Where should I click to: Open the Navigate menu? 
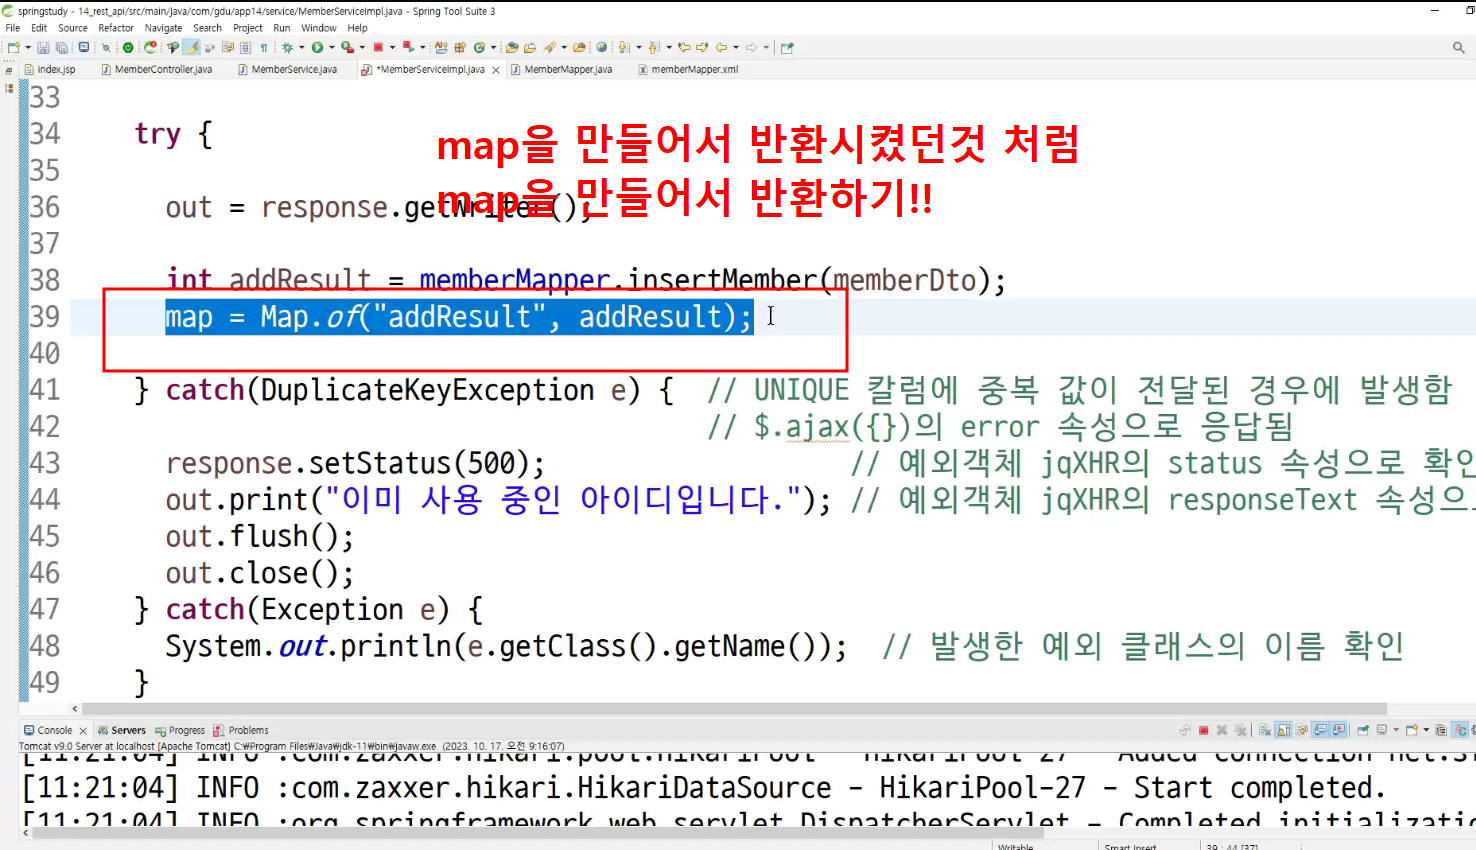(x=163, y=28)
